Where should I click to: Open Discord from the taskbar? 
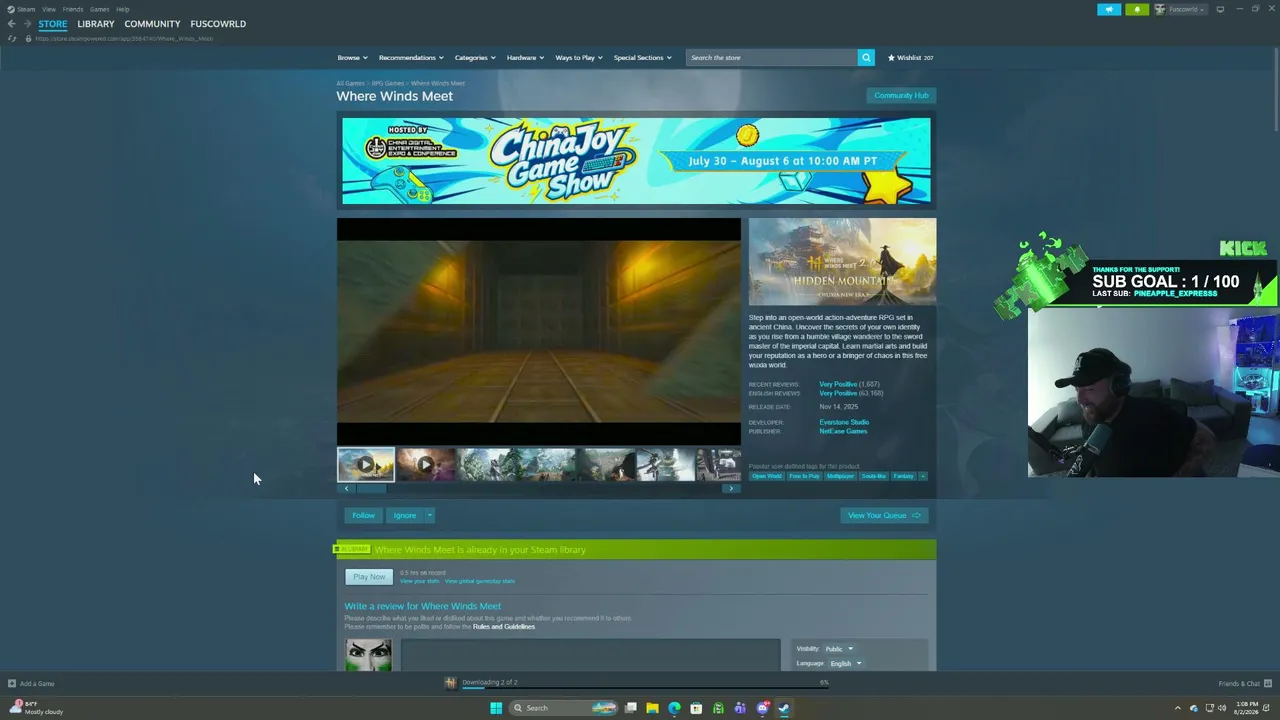(762, 708)
